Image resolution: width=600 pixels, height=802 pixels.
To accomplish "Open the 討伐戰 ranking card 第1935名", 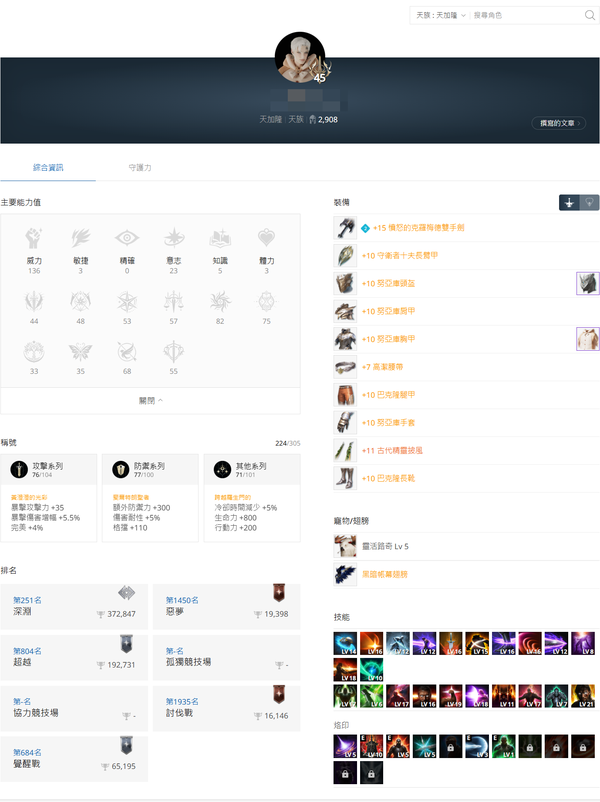I will tap(227, 708).
